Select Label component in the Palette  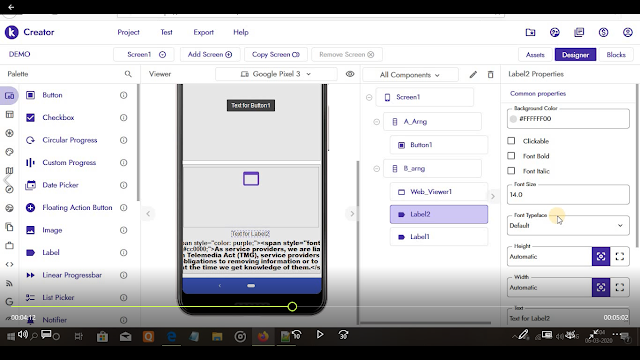(51, 253)
